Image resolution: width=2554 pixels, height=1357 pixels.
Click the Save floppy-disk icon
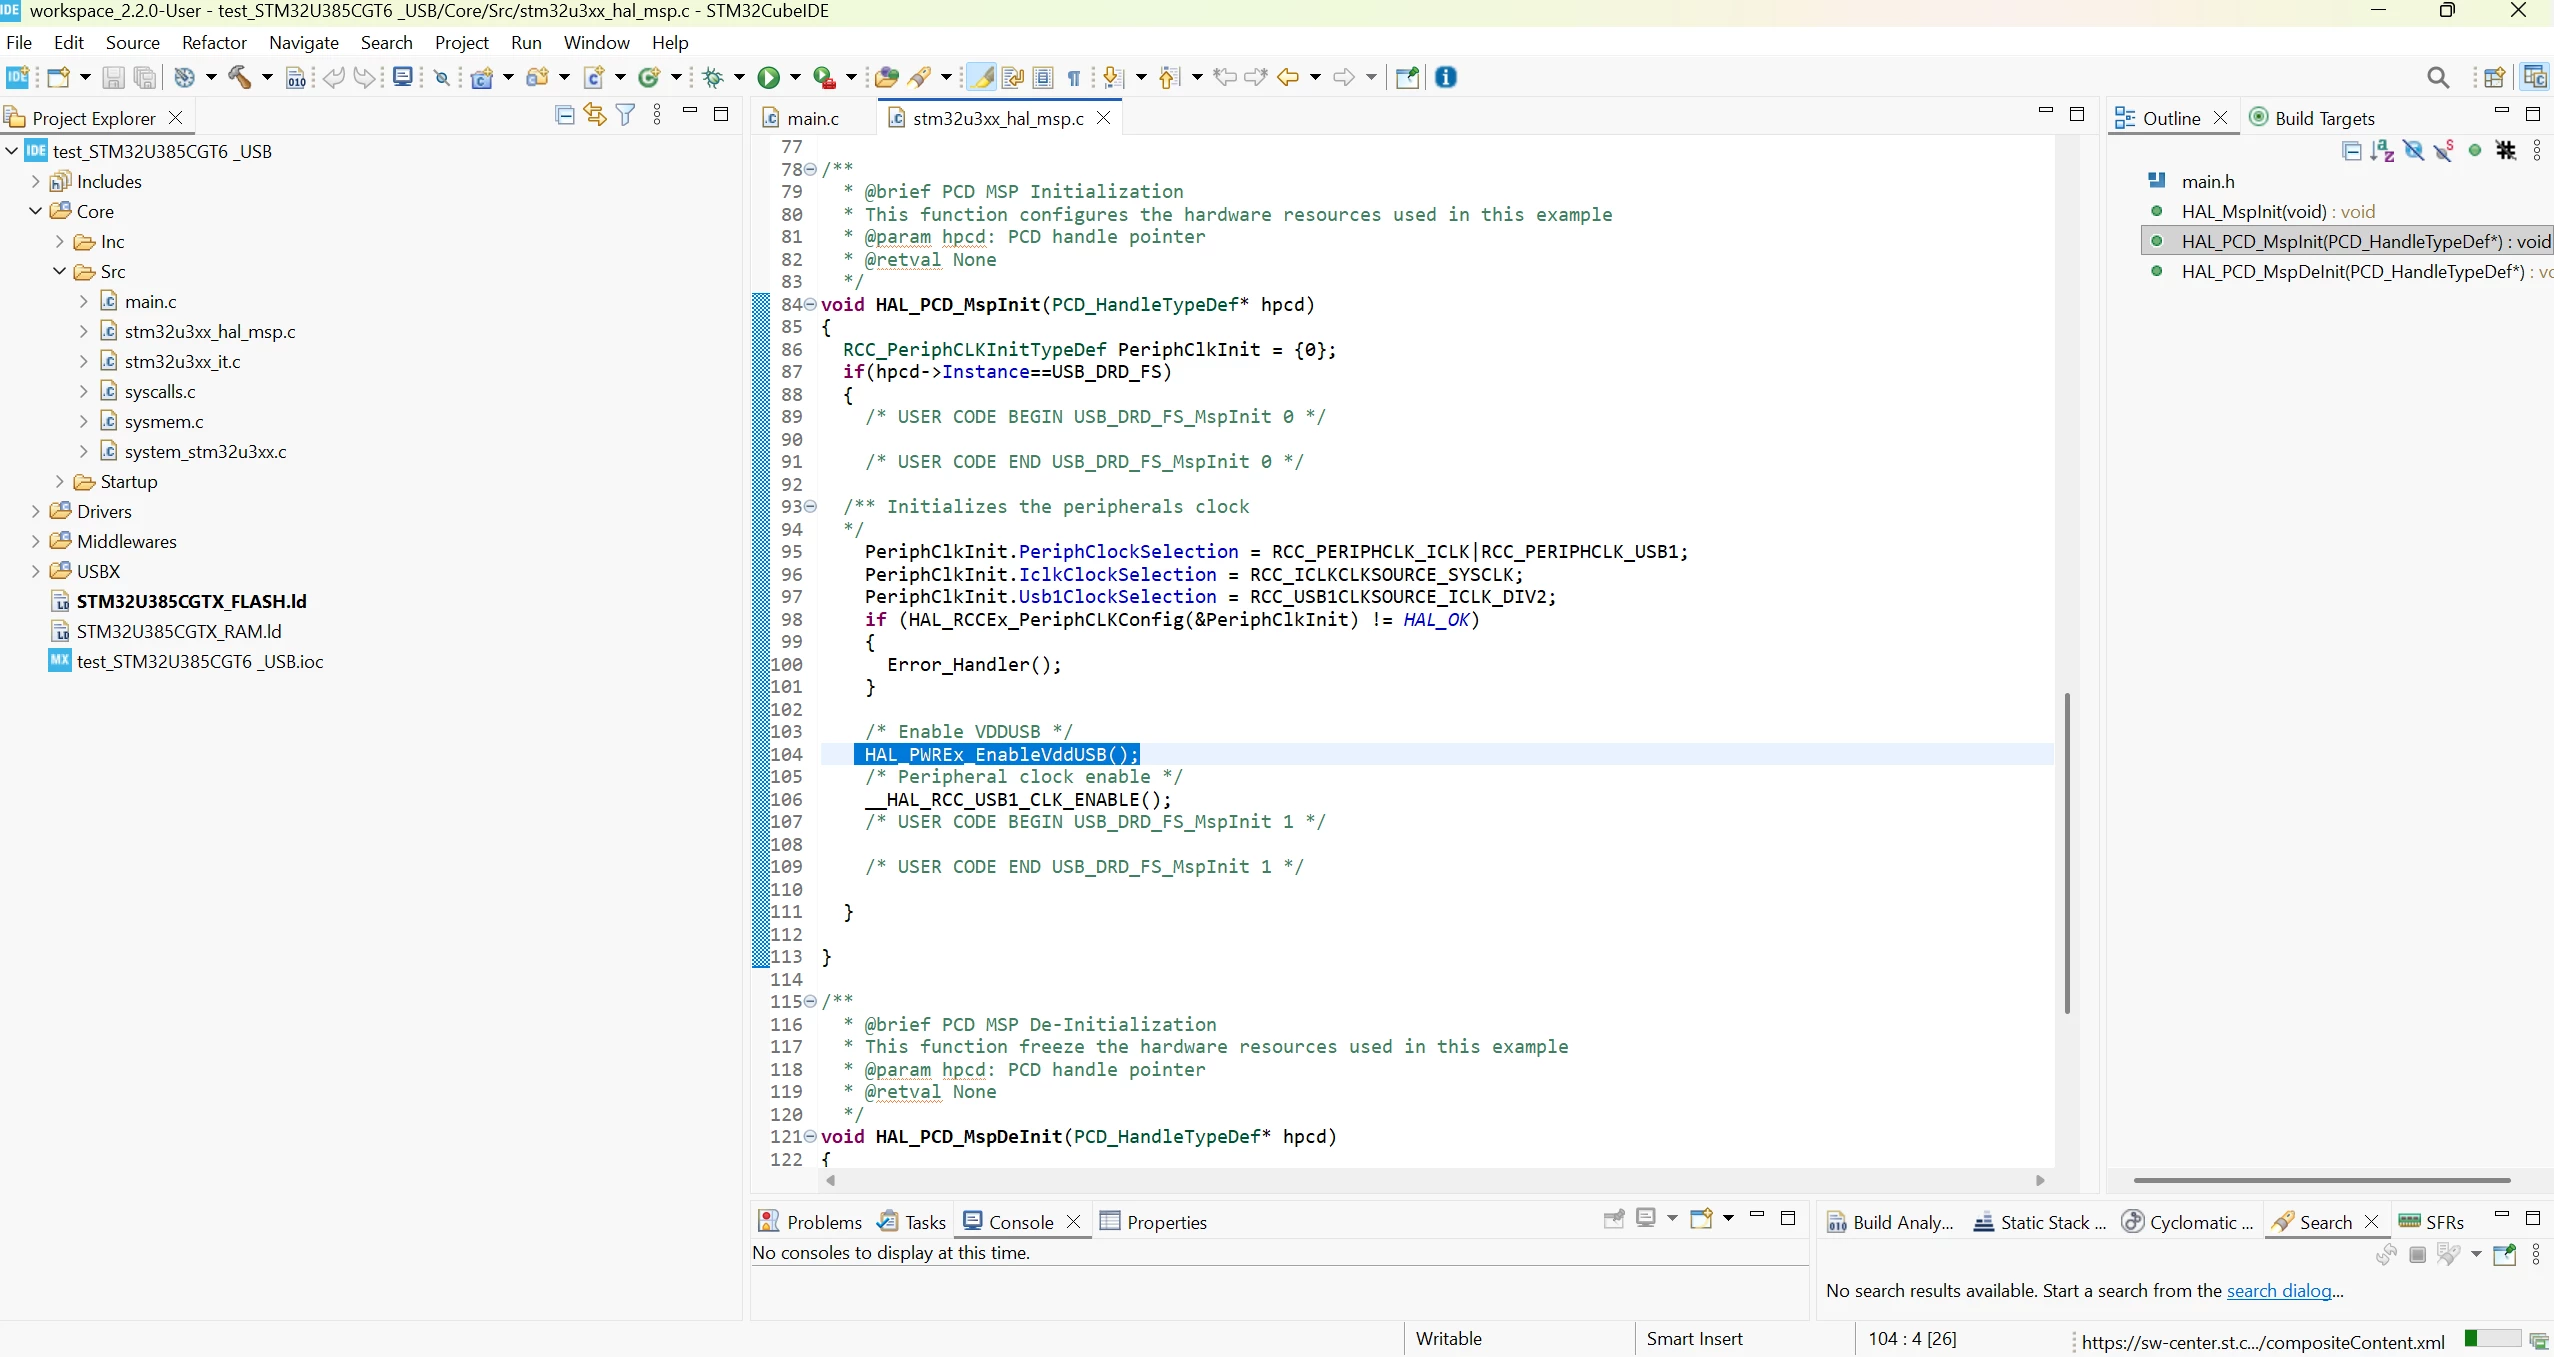coord(114,77)
